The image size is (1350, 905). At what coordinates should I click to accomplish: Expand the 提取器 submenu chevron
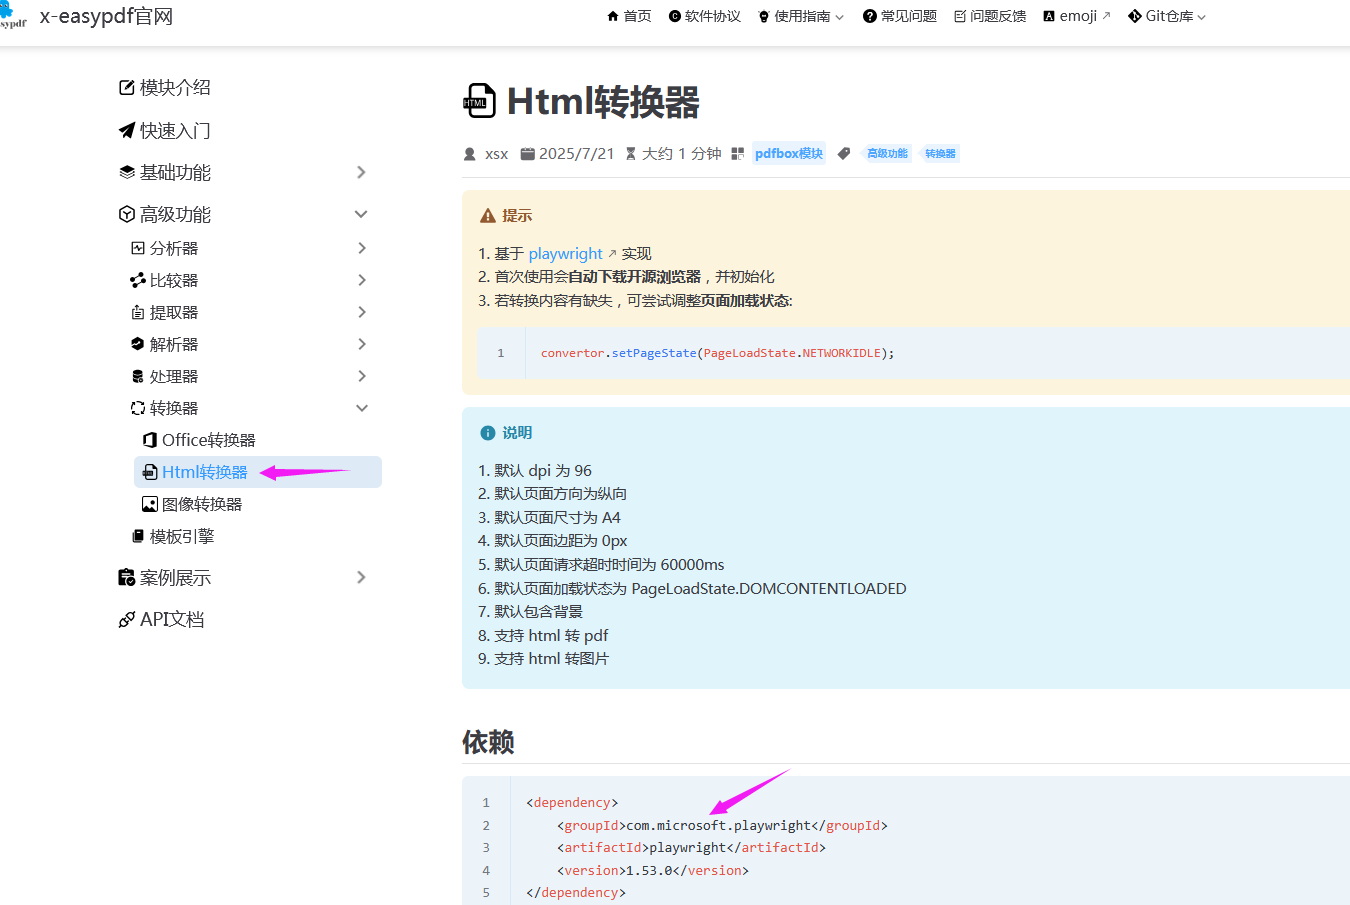click(x=362, y=312)
